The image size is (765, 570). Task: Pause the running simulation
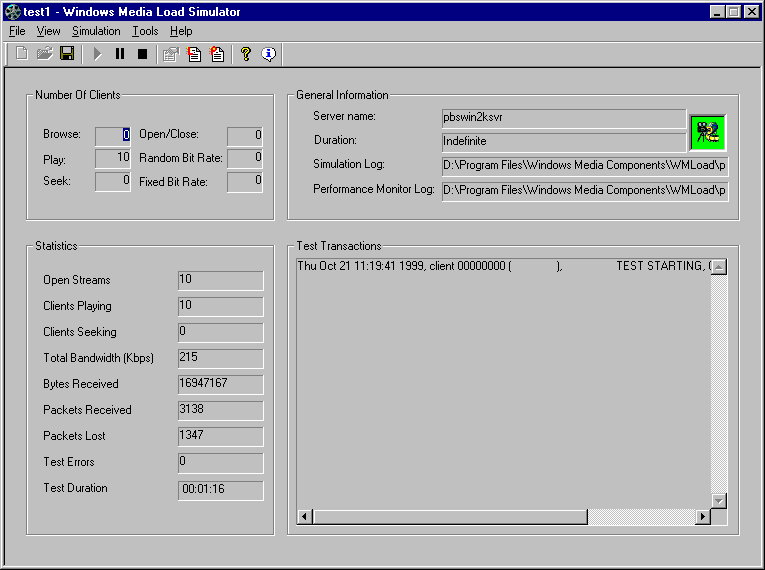coord(120,54)
